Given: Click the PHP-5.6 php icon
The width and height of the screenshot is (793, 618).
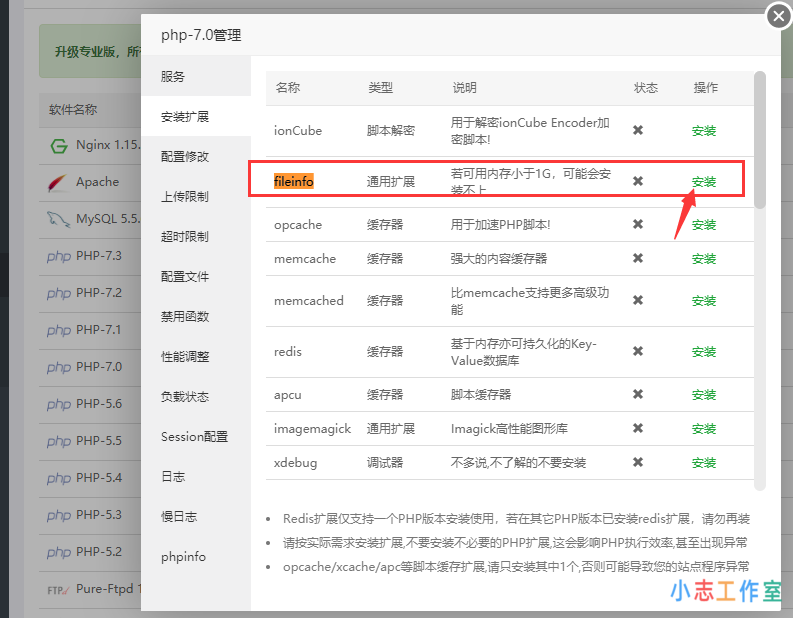Looking at the screenshot, I should (59, 404).
